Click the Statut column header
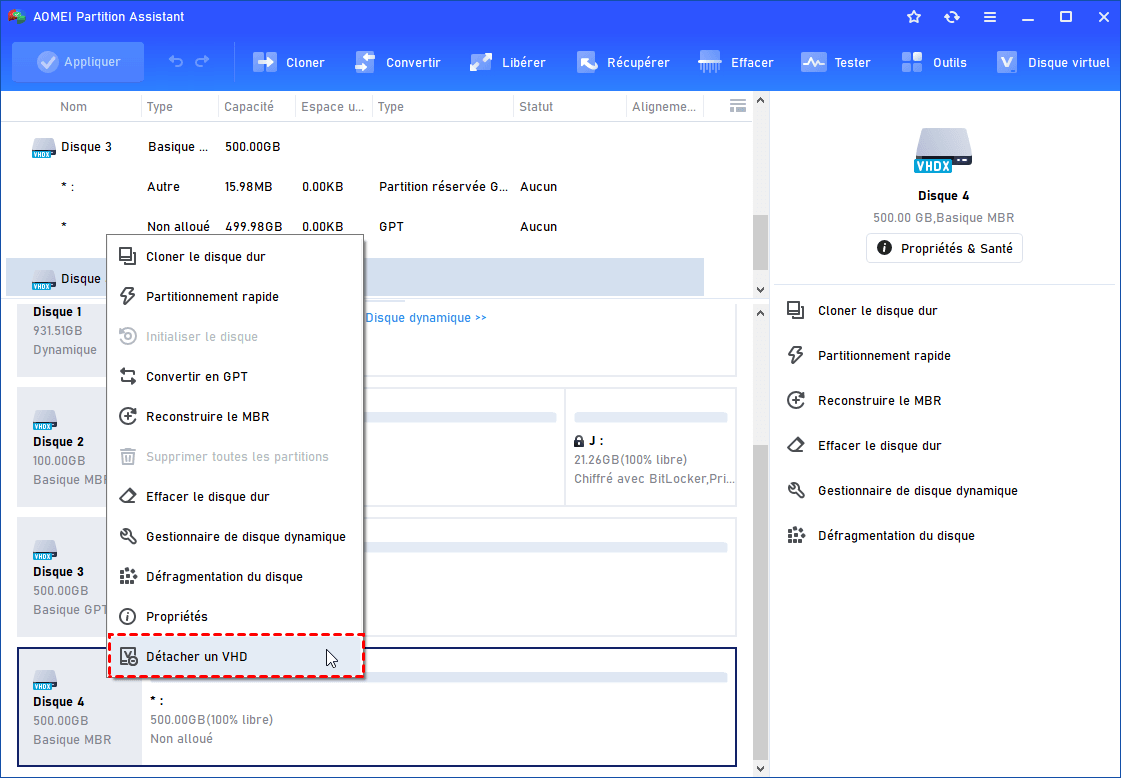Viewport: 1121px width, 778px height. (x=536, y=107)
